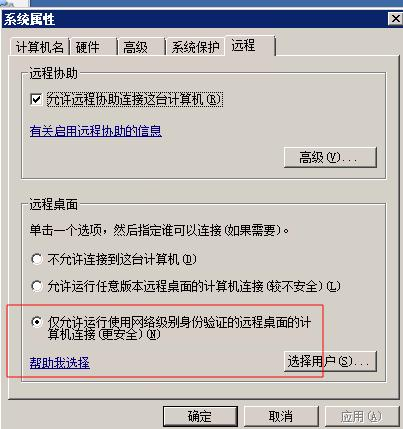Image resolution: width=403 pixels, height=429 pixels.
Task: Uncheck 允许远程协助连接这台计算机 checkbox
Action: pos(36,99)
